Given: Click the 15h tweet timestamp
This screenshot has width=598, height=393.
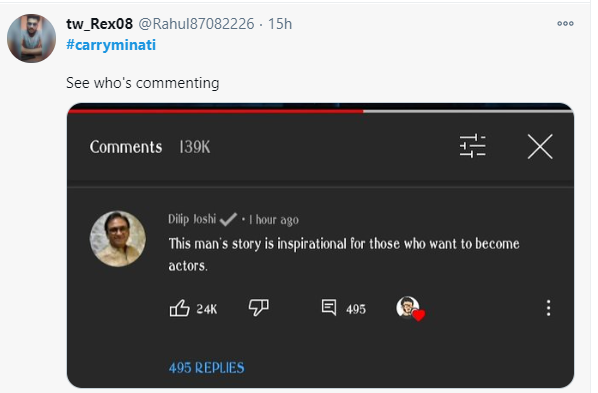Looking at the screenshot, I should [280, 24].
